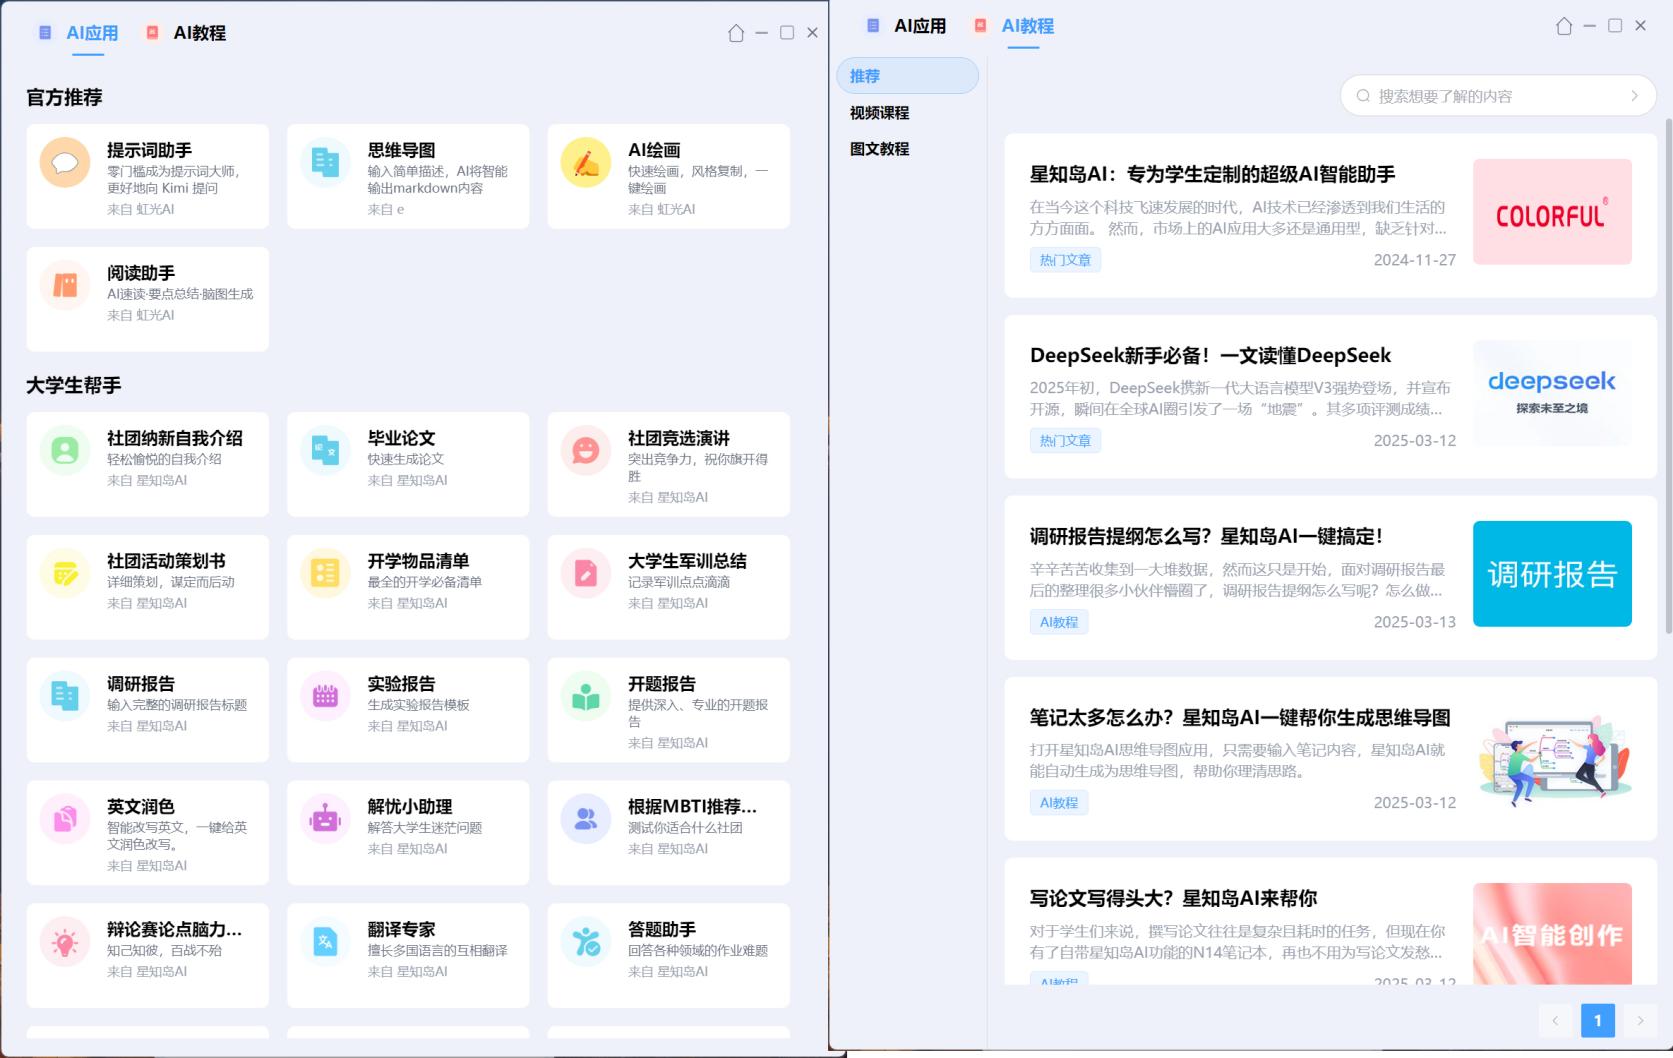Open article 星知岛AI：专为学生定制的超级AI智能助手

coord(1213,174)
